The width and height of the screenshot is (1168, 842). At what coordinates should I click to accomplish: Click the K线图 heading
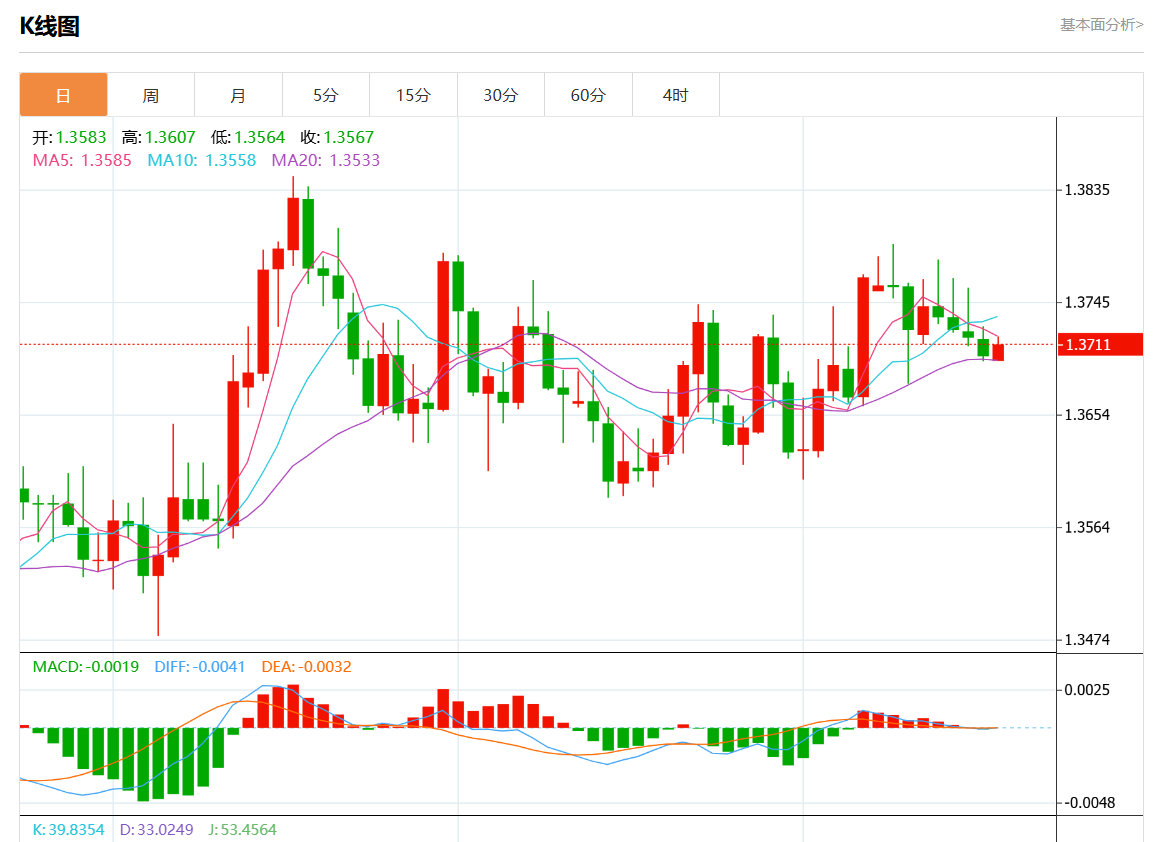tap(49, 26)
